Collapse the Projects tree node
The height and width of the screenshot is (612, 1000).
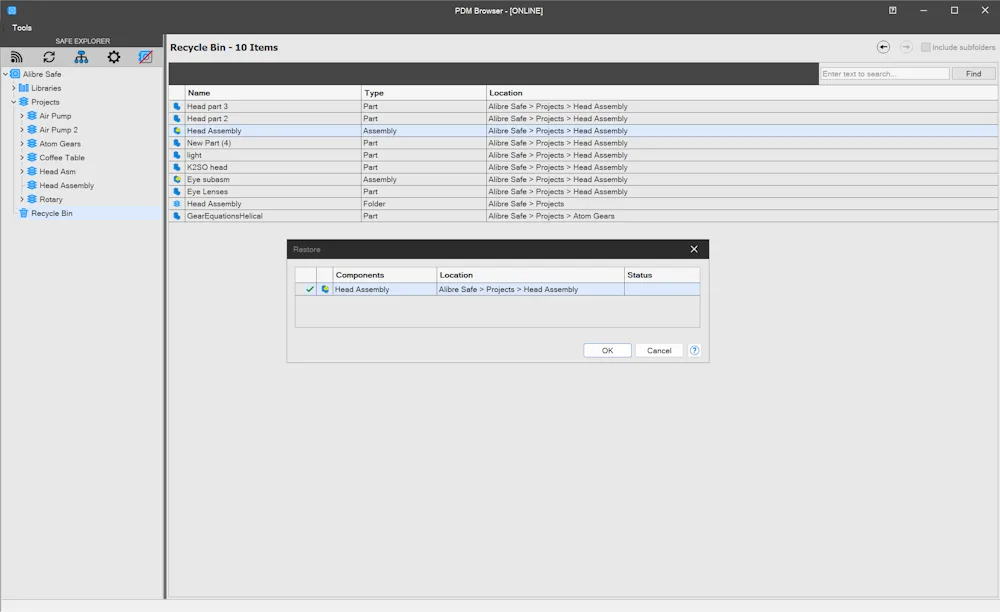coord(13,102)
